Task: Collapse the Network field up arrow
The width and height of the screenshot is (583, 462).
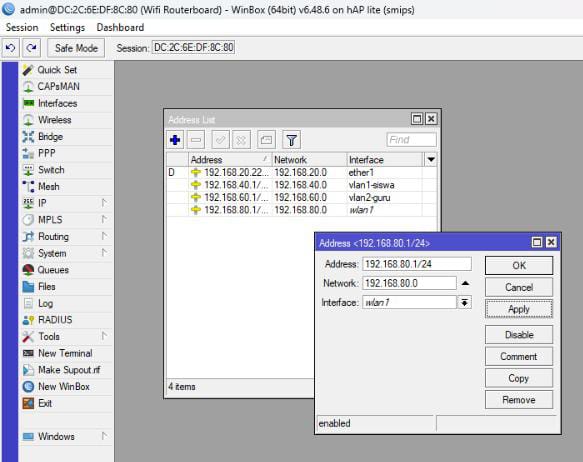Action: [465, 283]
